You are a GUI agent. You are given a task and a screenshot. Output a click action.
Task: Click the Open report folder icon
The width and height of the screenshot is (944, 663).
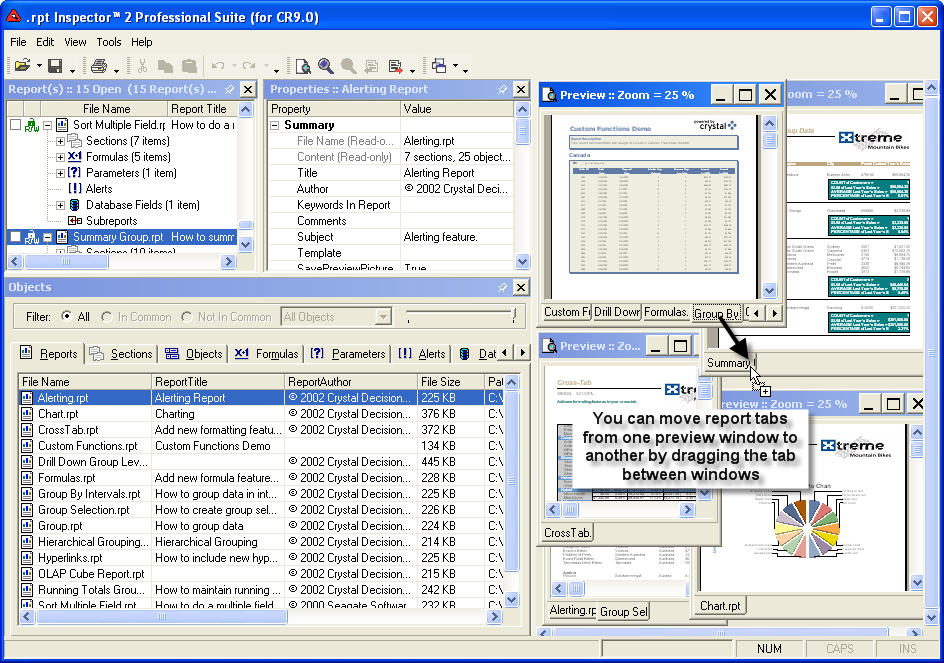coord(22,65)
